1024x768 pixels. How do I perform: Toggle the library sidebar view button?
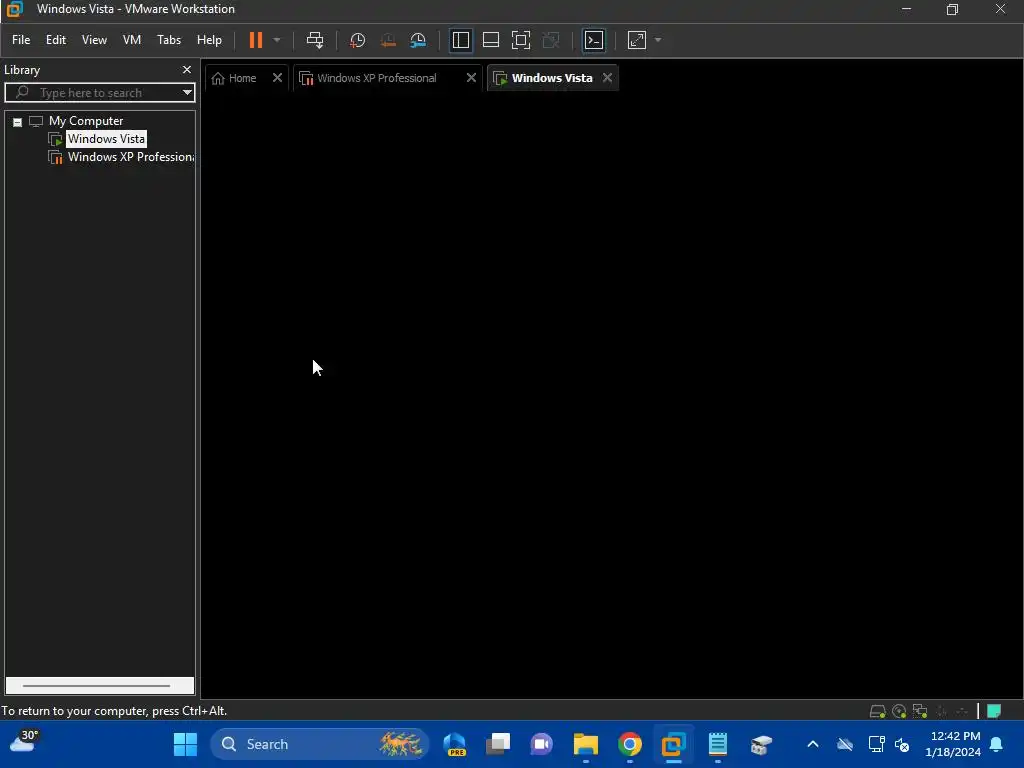pyautogui.click(x=460, y=40)
